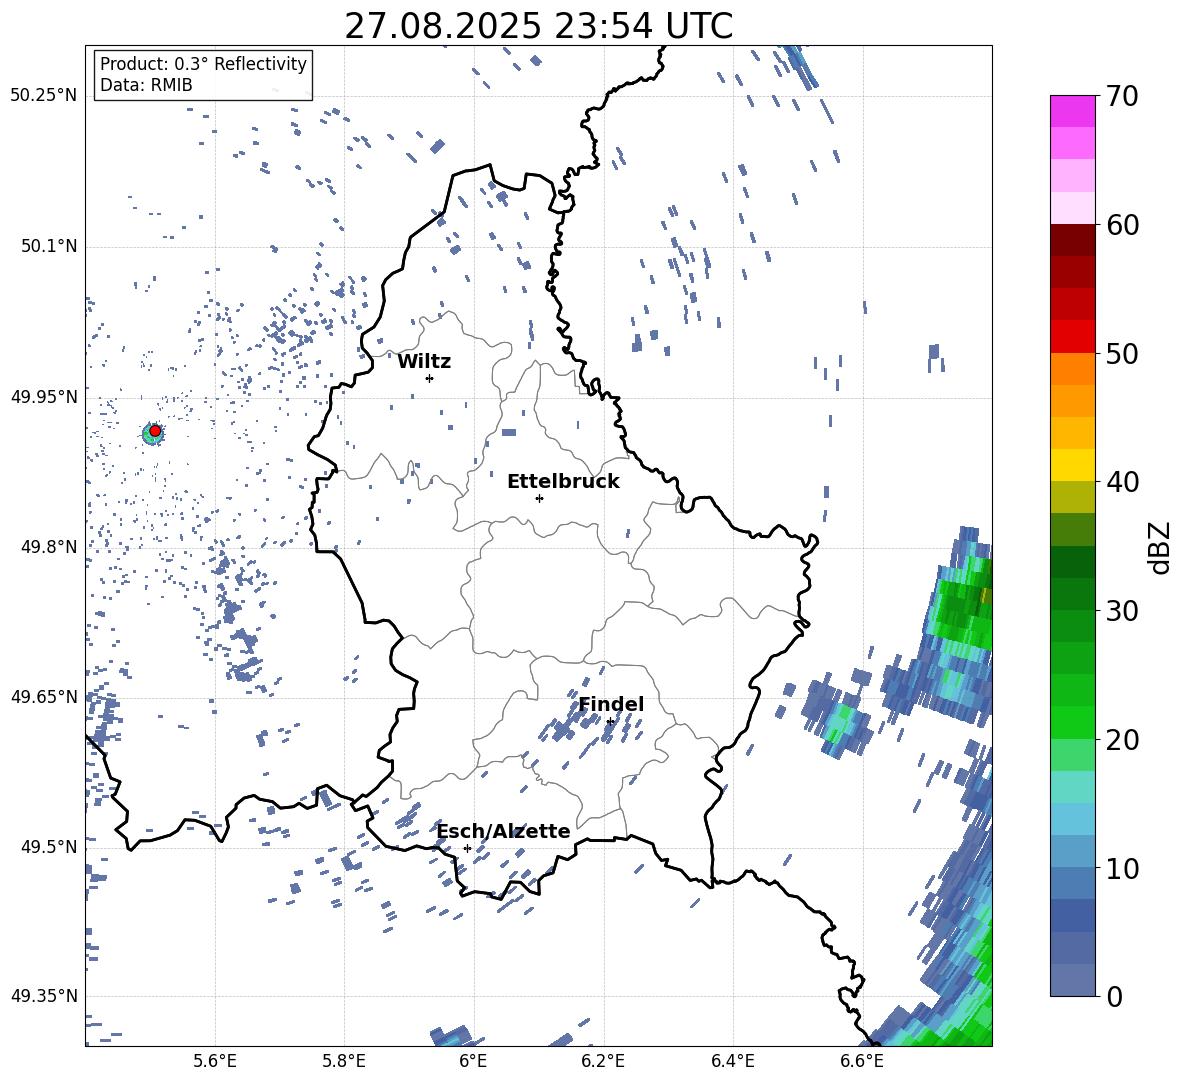The image size is (1184, 1081).
Task: Click the red radar site marker
Action: coord(155,431)
